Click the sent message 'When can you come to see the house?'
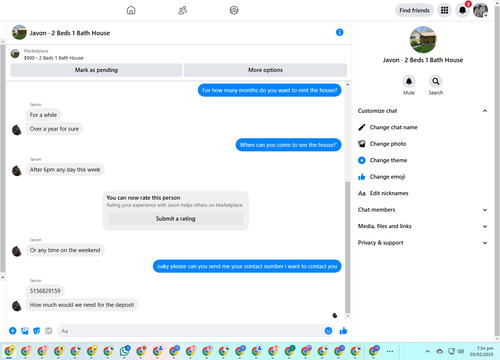The height and width of the screenshot is (360, 500). [288, 145]
